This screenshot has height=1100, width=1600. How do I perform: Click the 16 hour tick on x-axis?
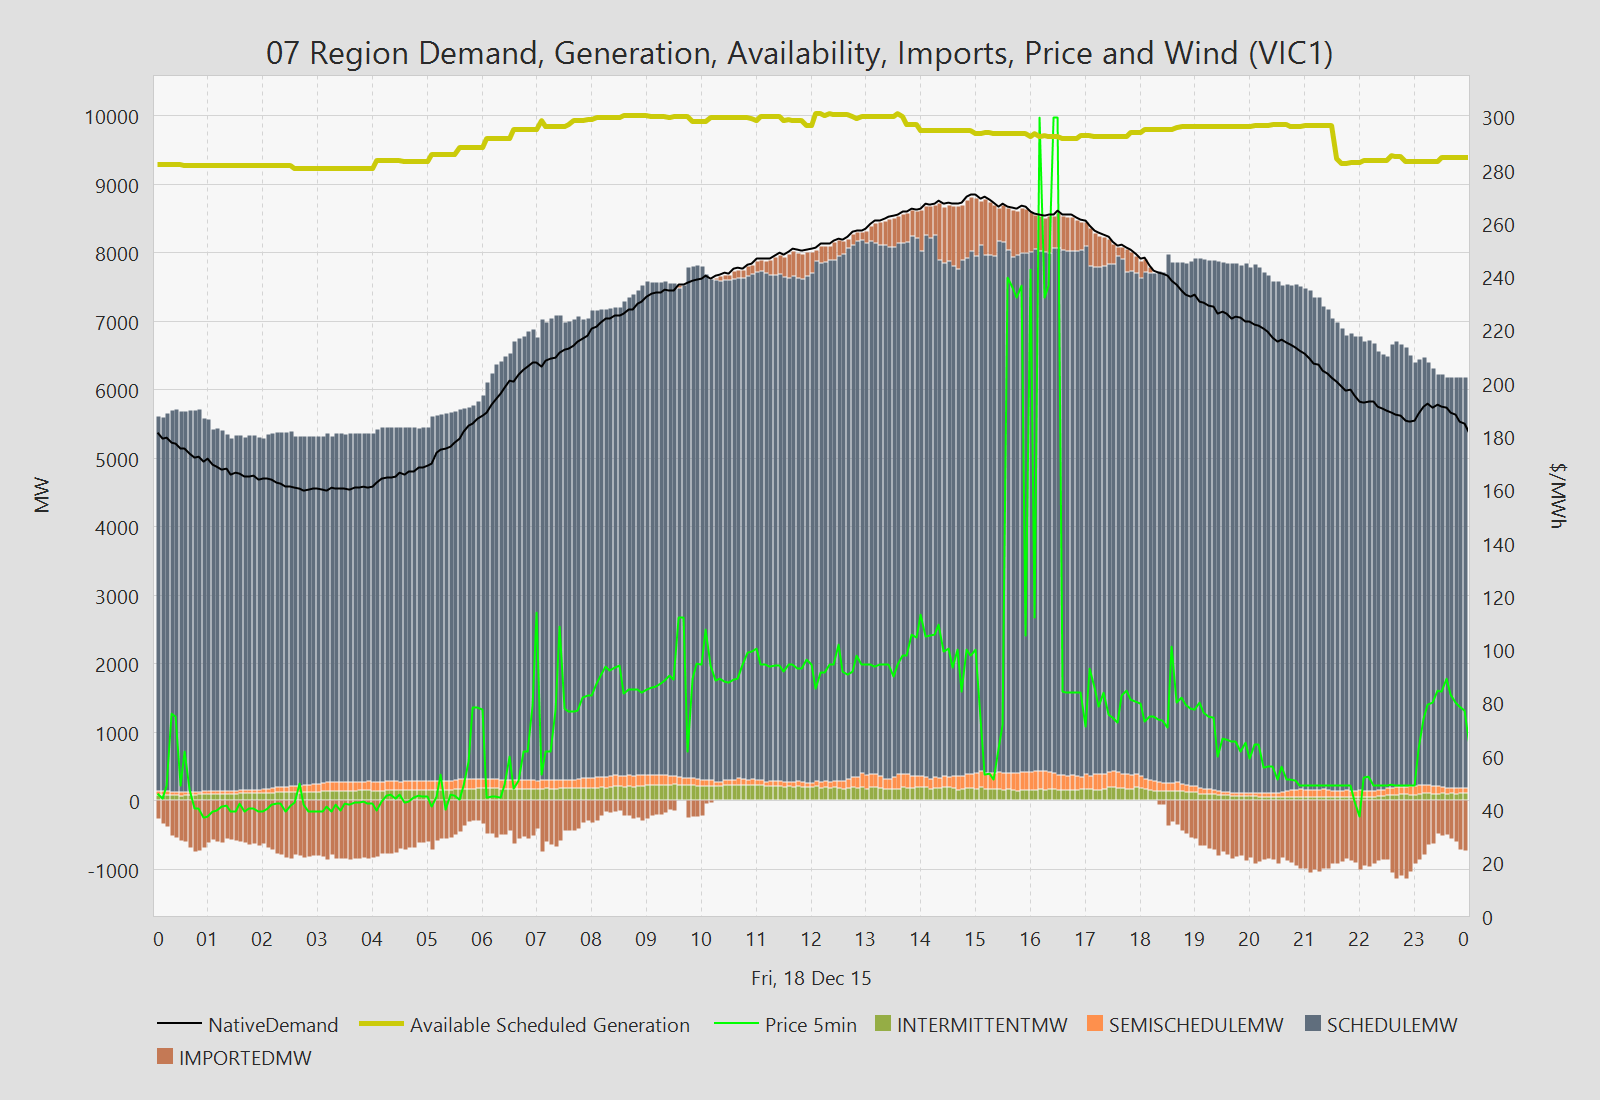(x=1029, y=939)
